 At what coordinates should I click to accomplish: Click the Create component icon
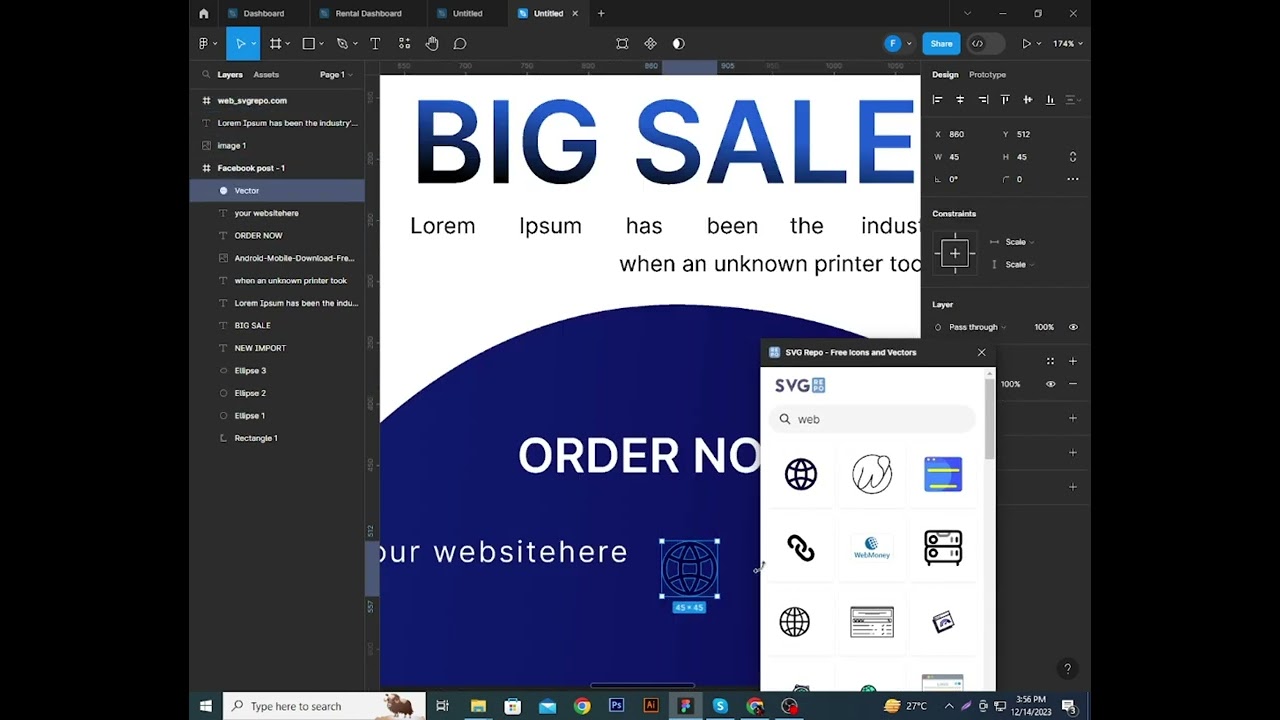click(650, 44)
